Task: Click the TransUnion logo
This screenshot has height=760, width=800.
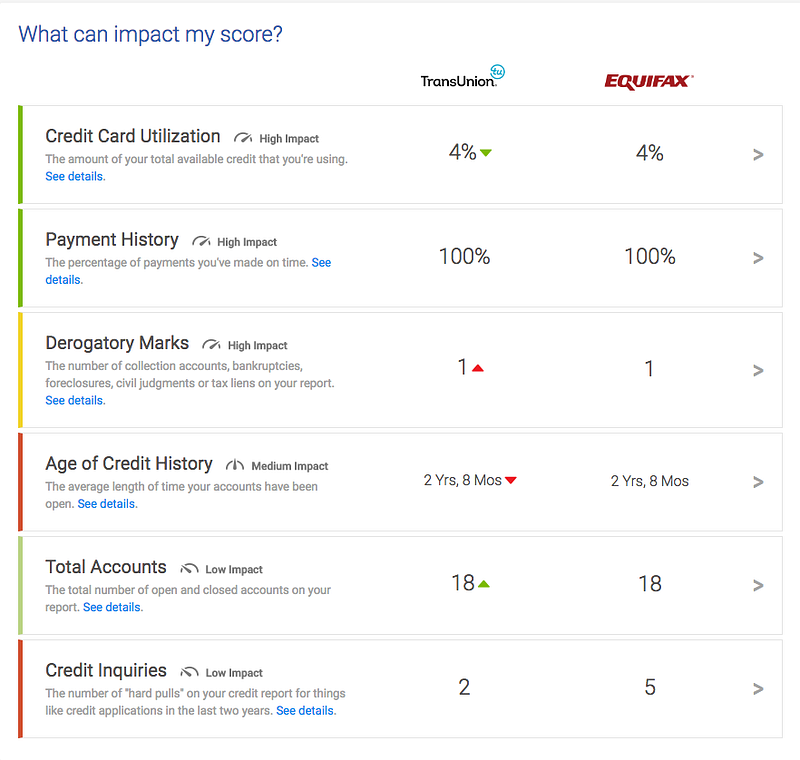Action: click(x=462, y=80)
